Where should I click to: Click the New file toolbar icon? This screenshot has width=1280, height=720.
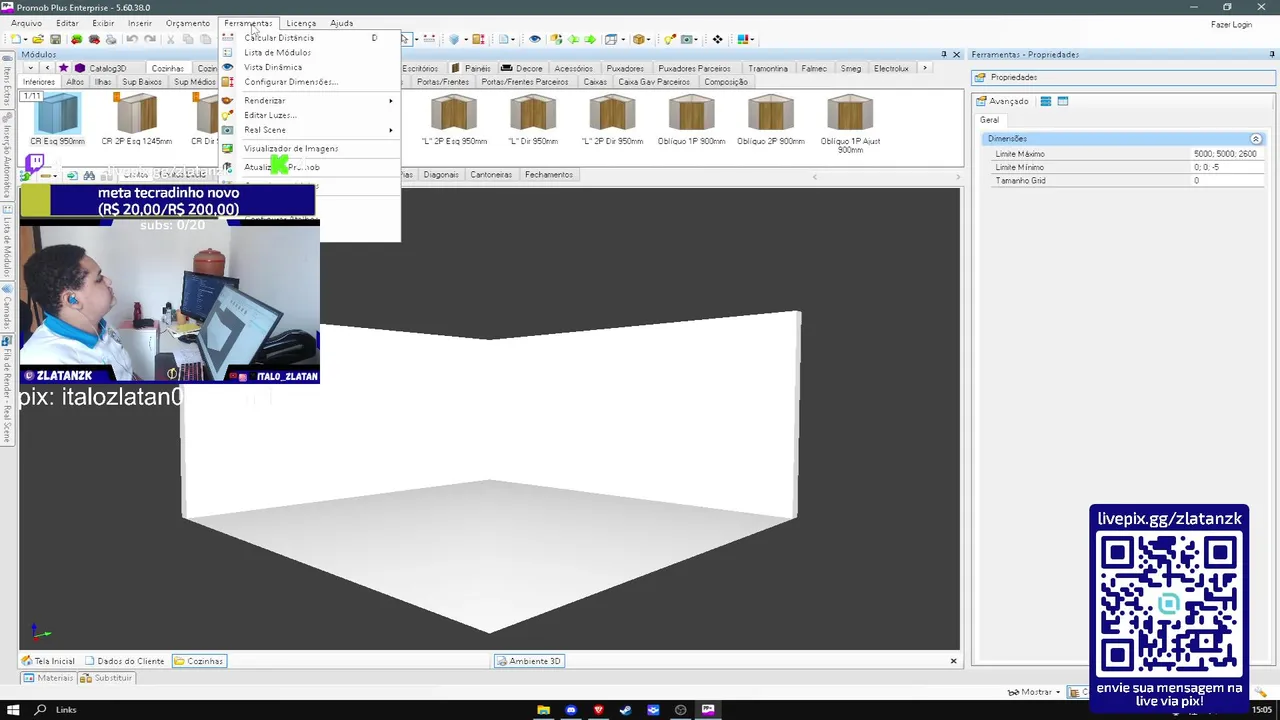pyautogui.click(x=16, y=40)
